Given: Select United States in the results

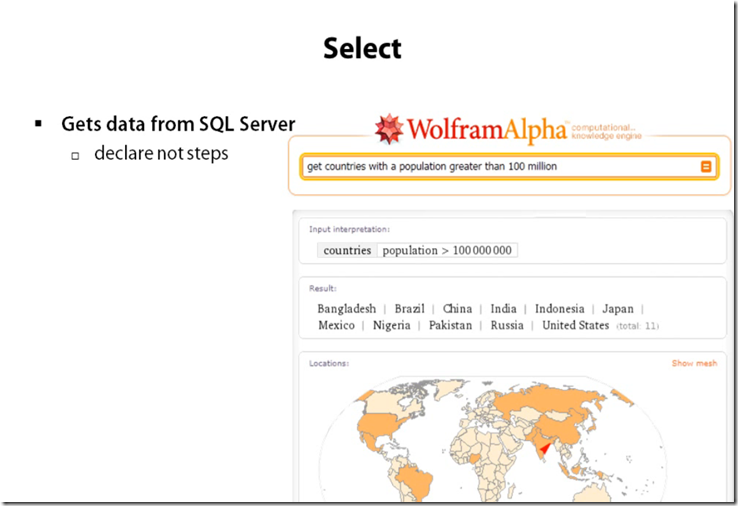Looking at the screenshot, I should 576,325.
